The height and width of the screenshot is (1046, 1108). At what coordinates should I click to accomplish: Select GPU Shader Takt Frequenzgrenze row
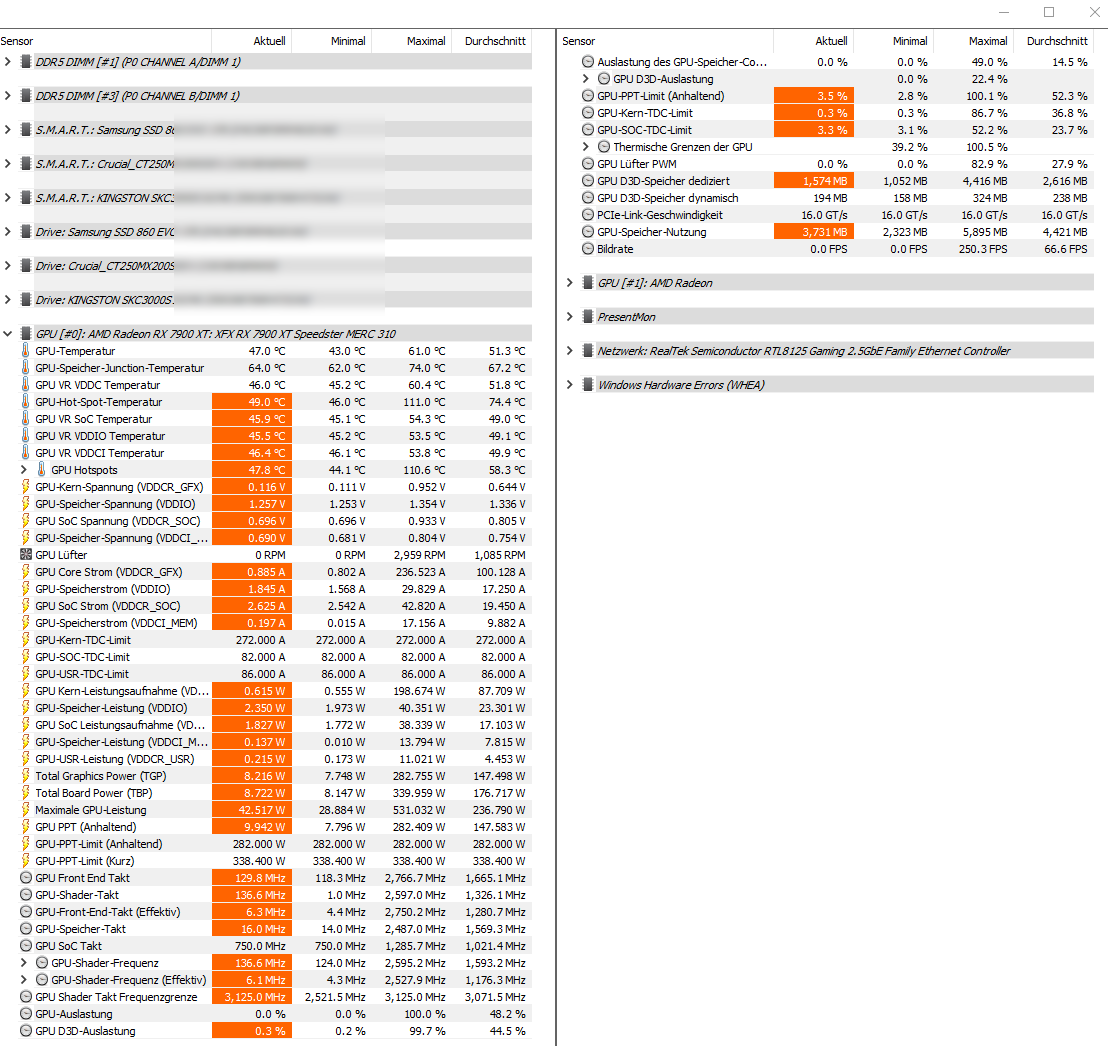coord(266,997)
